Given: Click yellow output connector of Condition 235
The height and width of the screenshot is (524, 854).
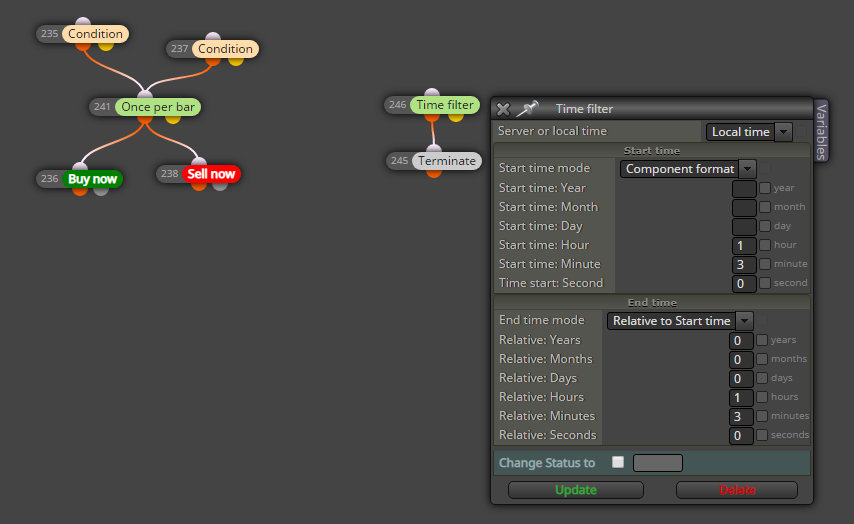Looking at the screenshot, I should [x=106, y=46].
